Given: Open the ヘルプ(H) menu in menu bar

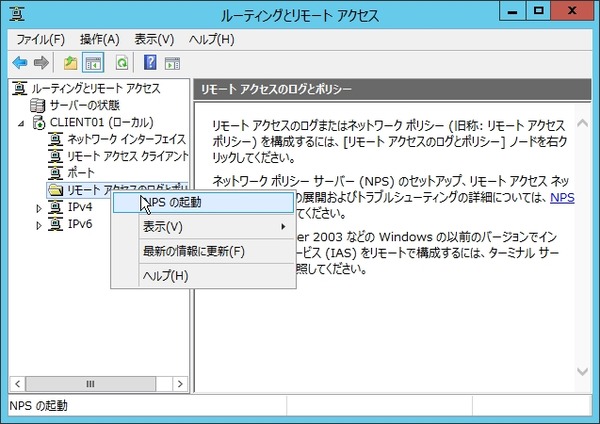Looking at the screenshot, I should pyautogui.click(x=211, y=39).
